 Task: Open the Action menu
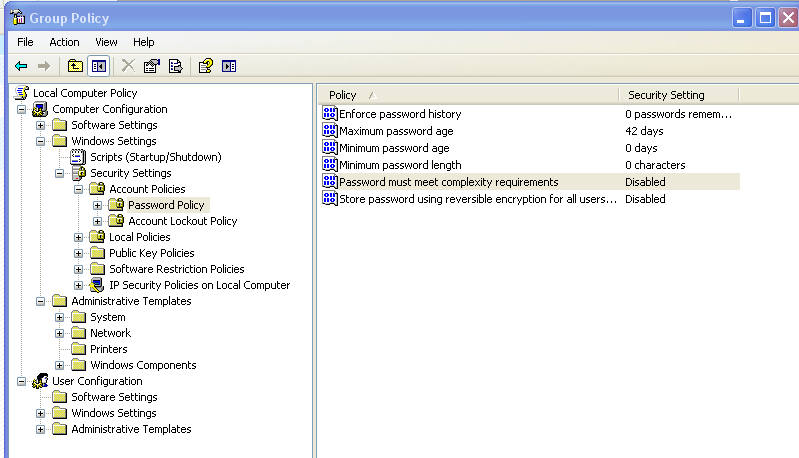[x=64, y=42]
